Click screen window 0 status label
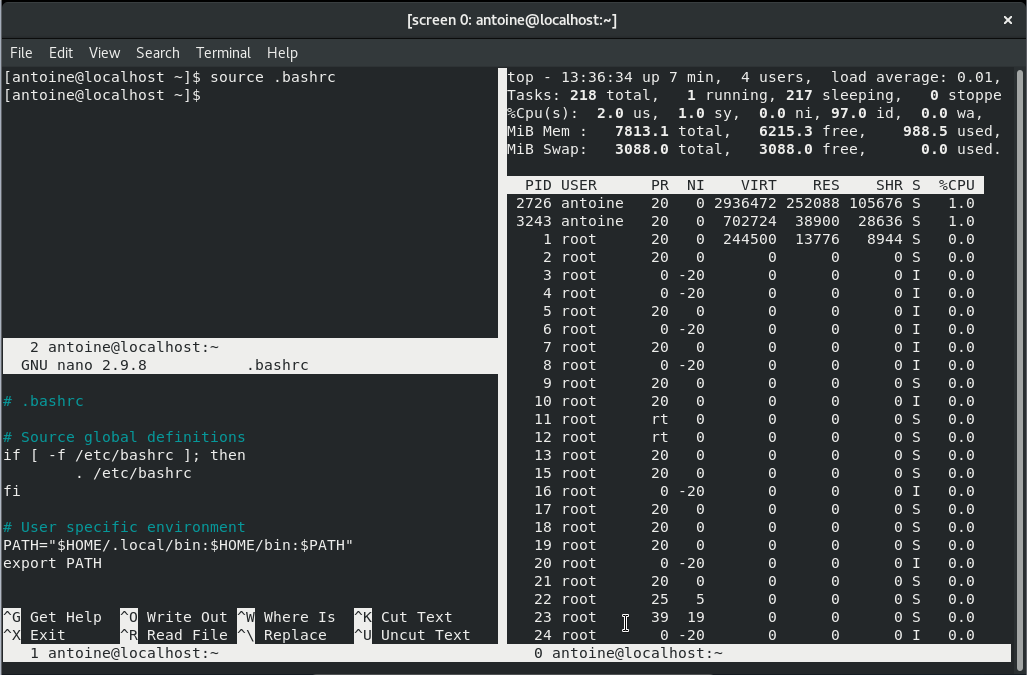The width and height of the screenshot is (1027, 675). (x=628, y=653)
